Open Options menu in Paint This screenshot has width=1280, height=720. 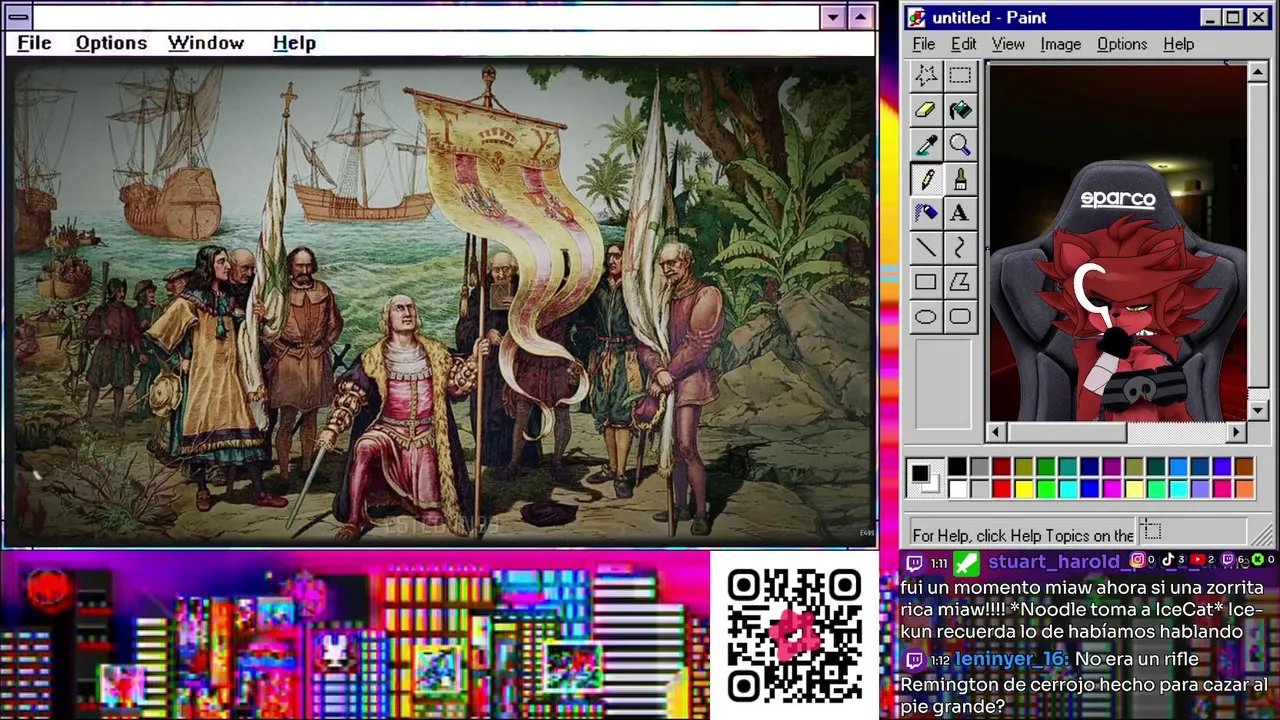1122,44
